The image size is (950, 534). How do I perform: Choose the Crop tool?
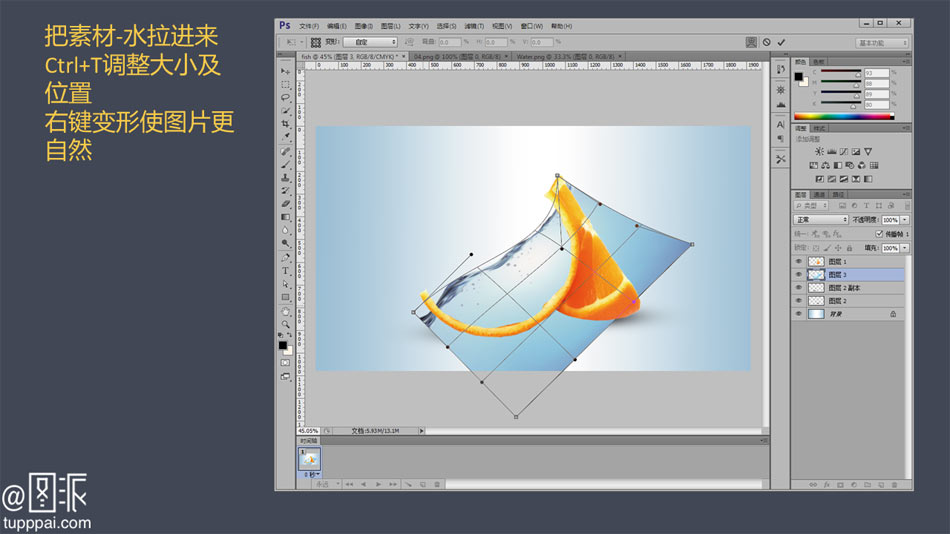[x=285, y=123]
